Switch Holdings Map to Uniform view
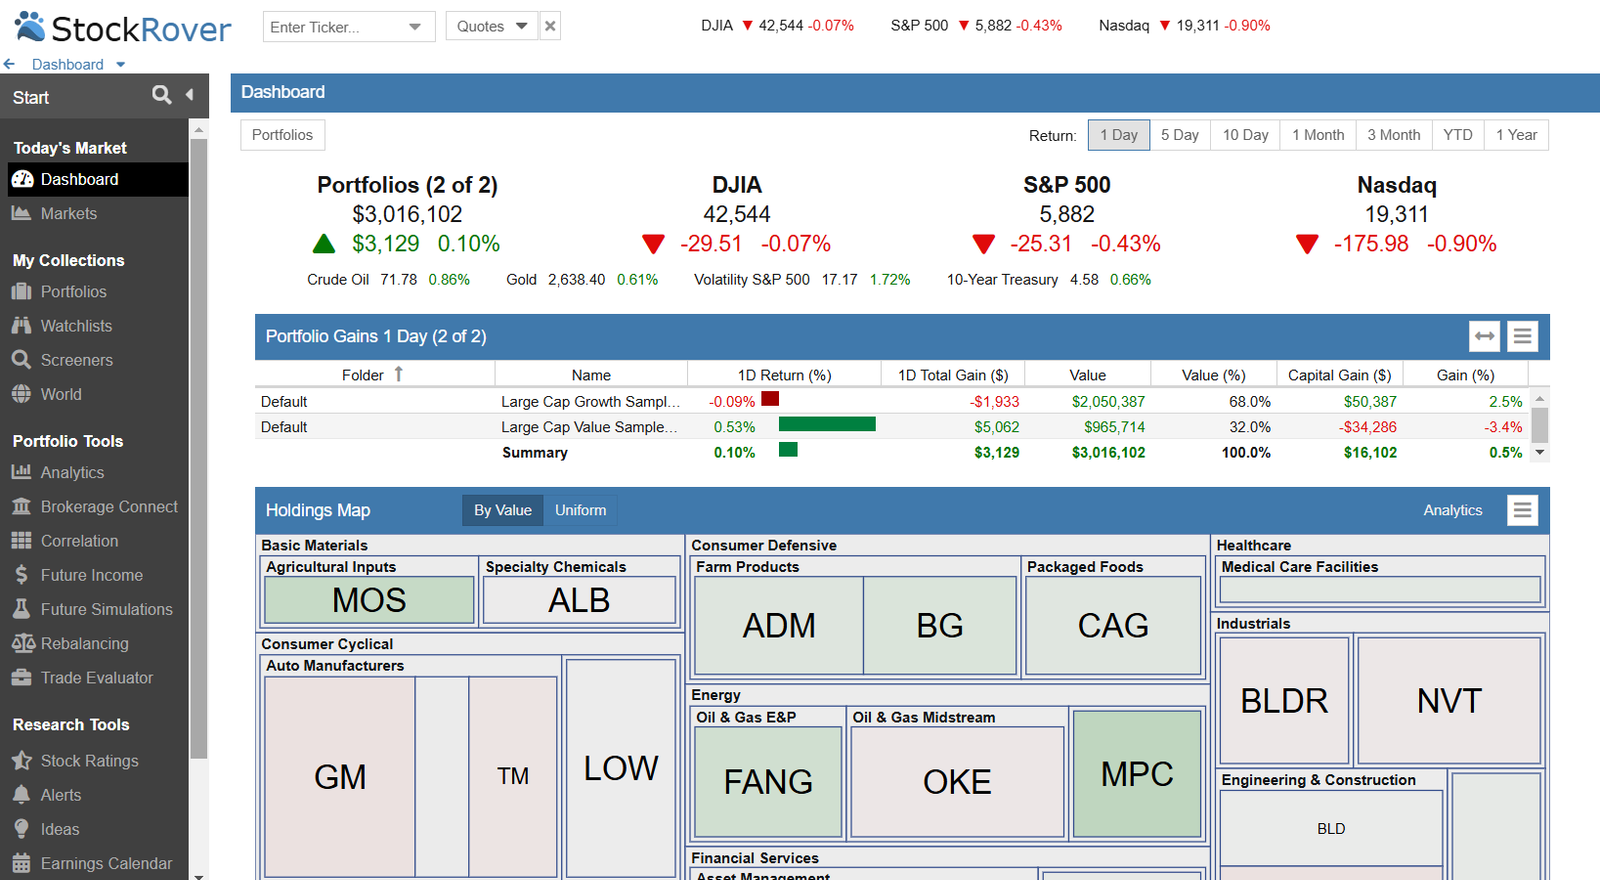This screenshot has width=1600, height=880. coord(580,510)
